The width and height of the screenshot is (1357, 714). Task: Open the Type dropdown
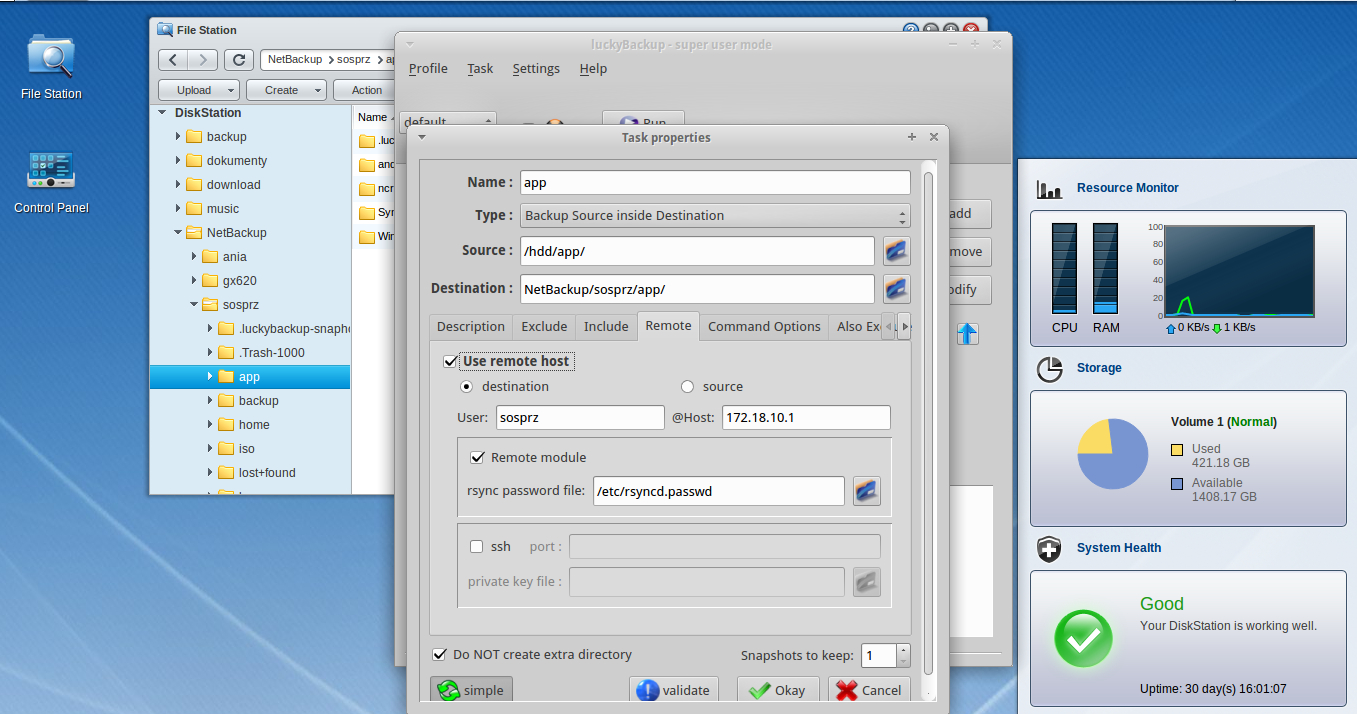(715, 216)
